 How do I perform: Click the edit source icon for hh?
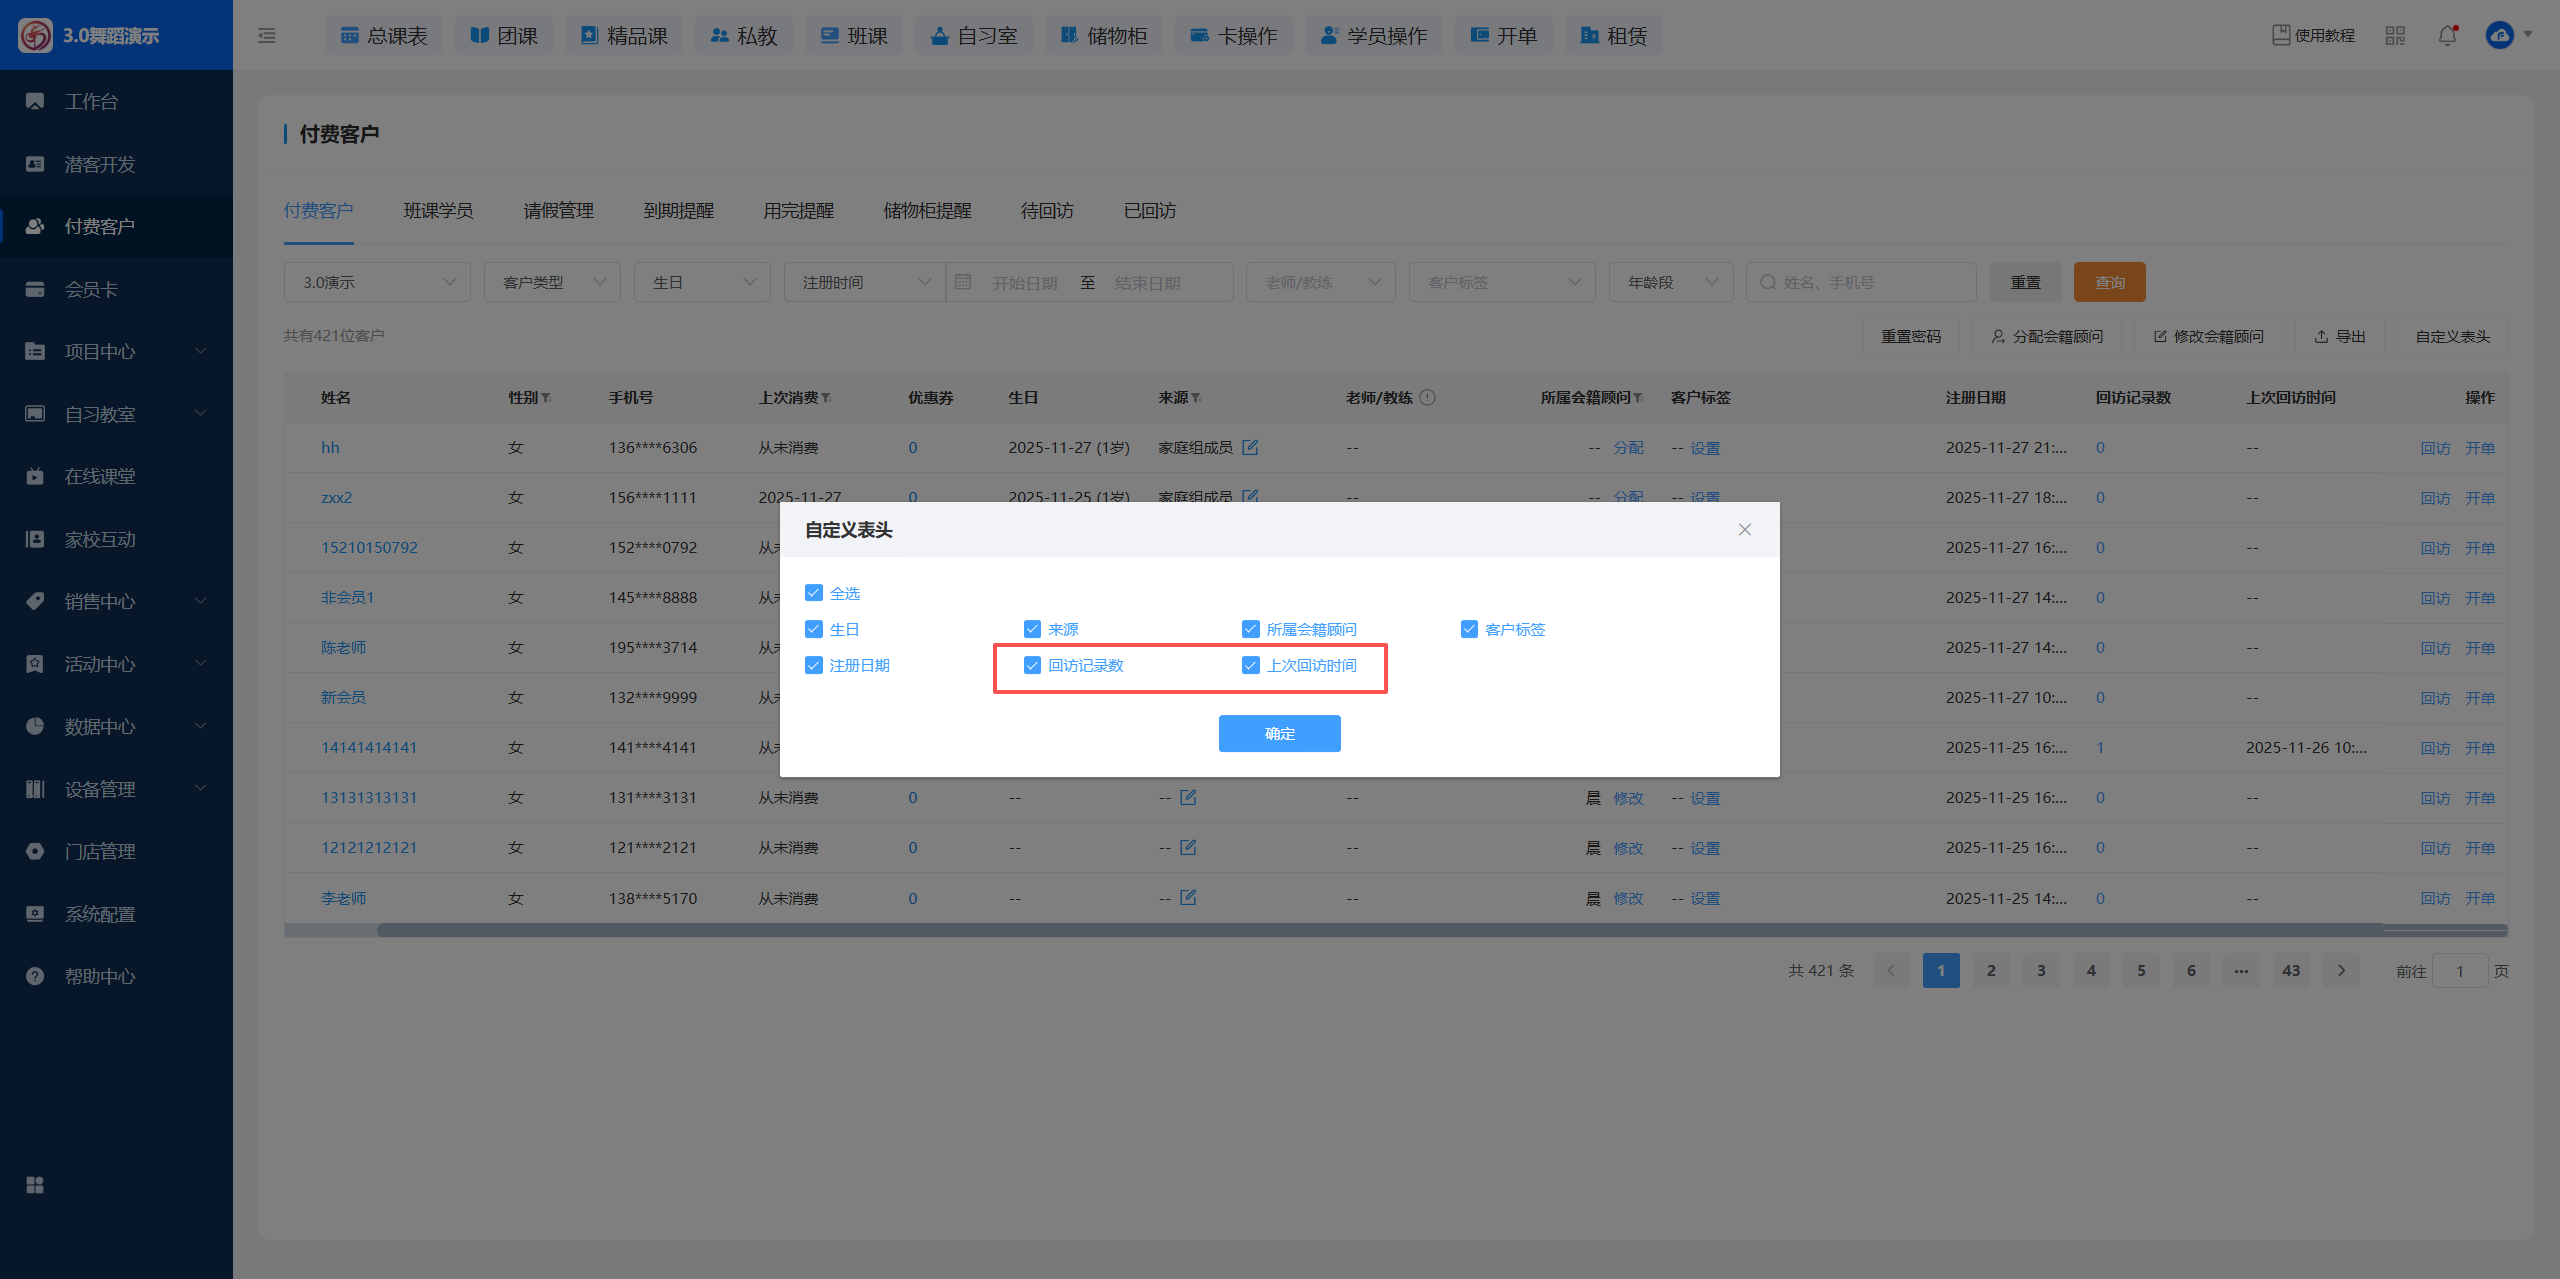pos(1250,447)
